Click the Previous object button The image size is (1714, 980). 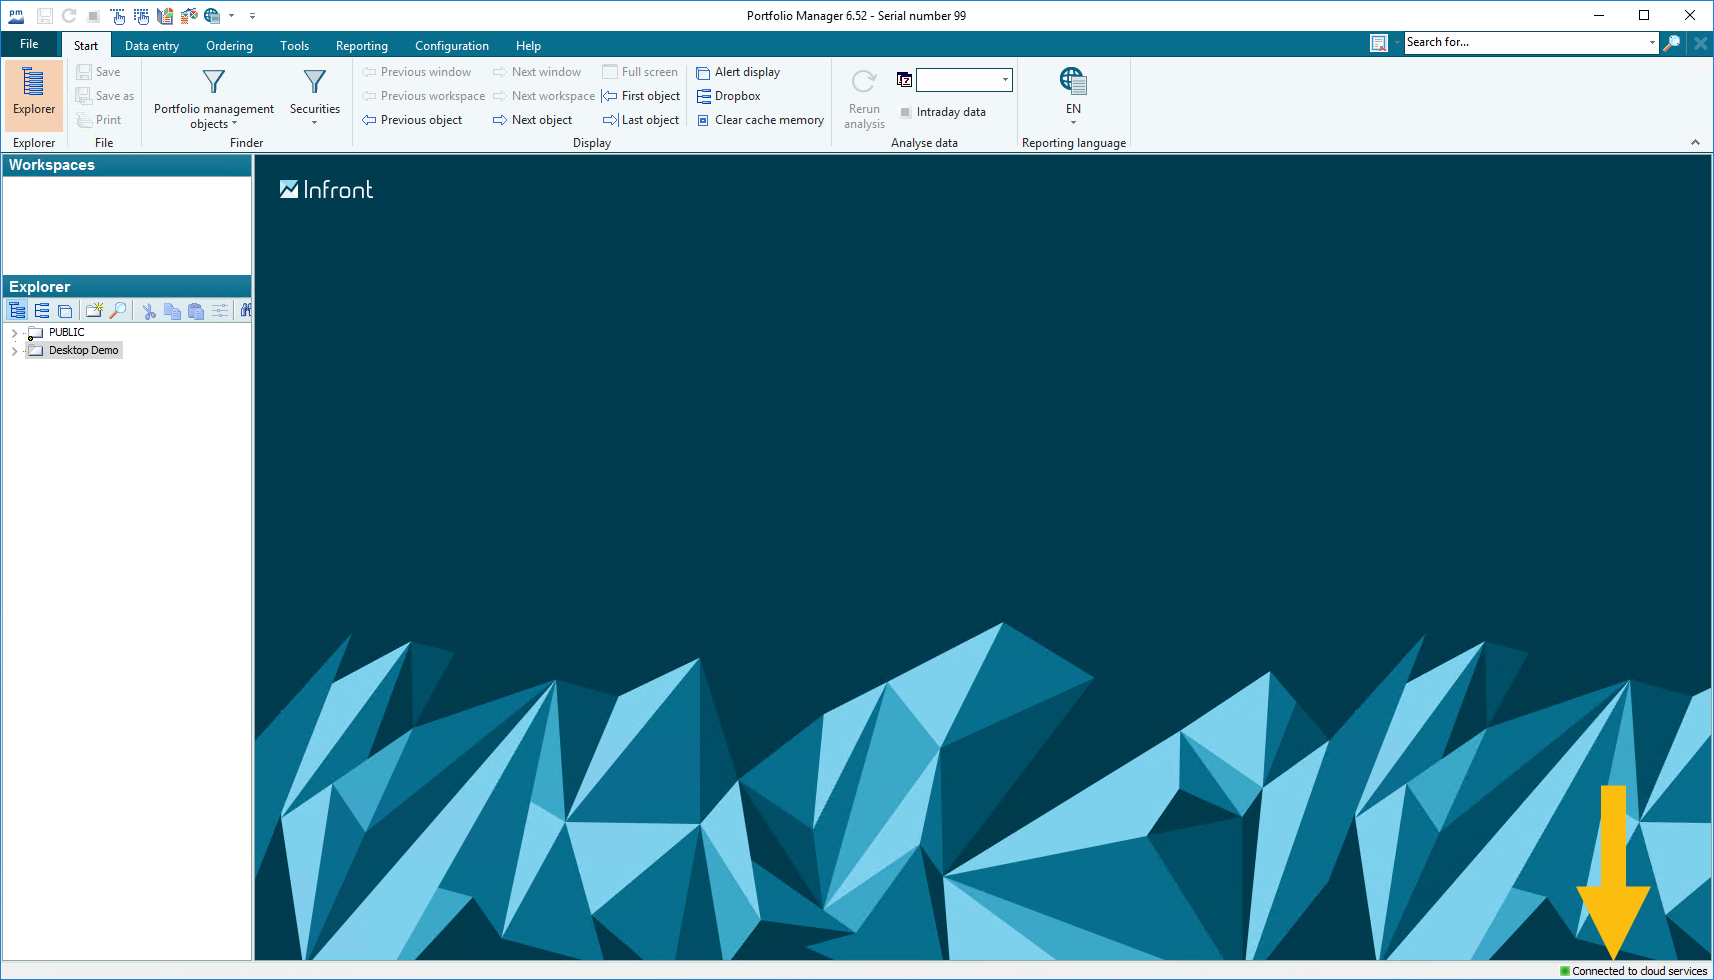tap(412, 120)
